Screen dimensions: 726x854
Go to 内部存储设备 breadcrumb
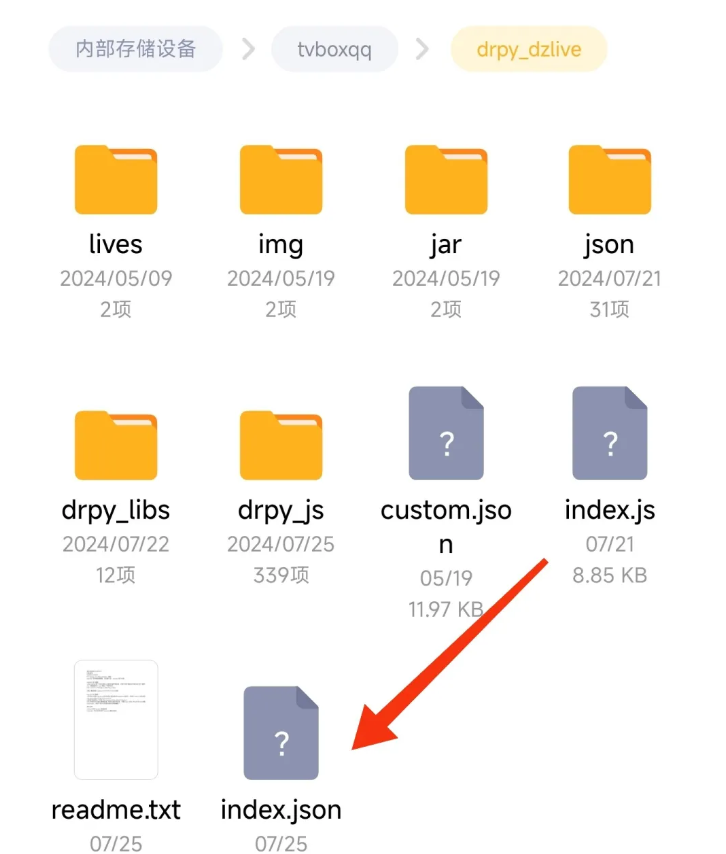click(136, 49)
